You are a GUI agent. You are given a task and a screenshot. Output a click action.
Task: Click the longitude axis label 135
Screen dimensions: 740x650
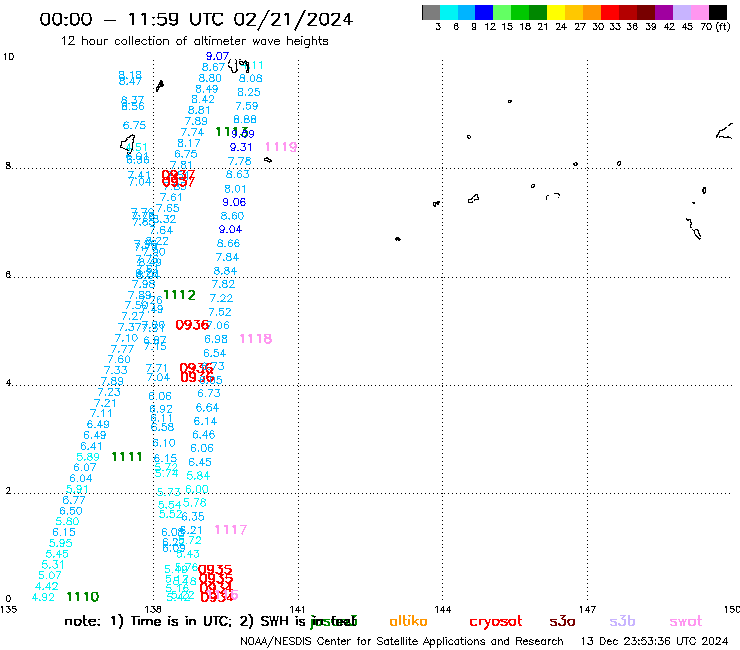coord(8,609)
